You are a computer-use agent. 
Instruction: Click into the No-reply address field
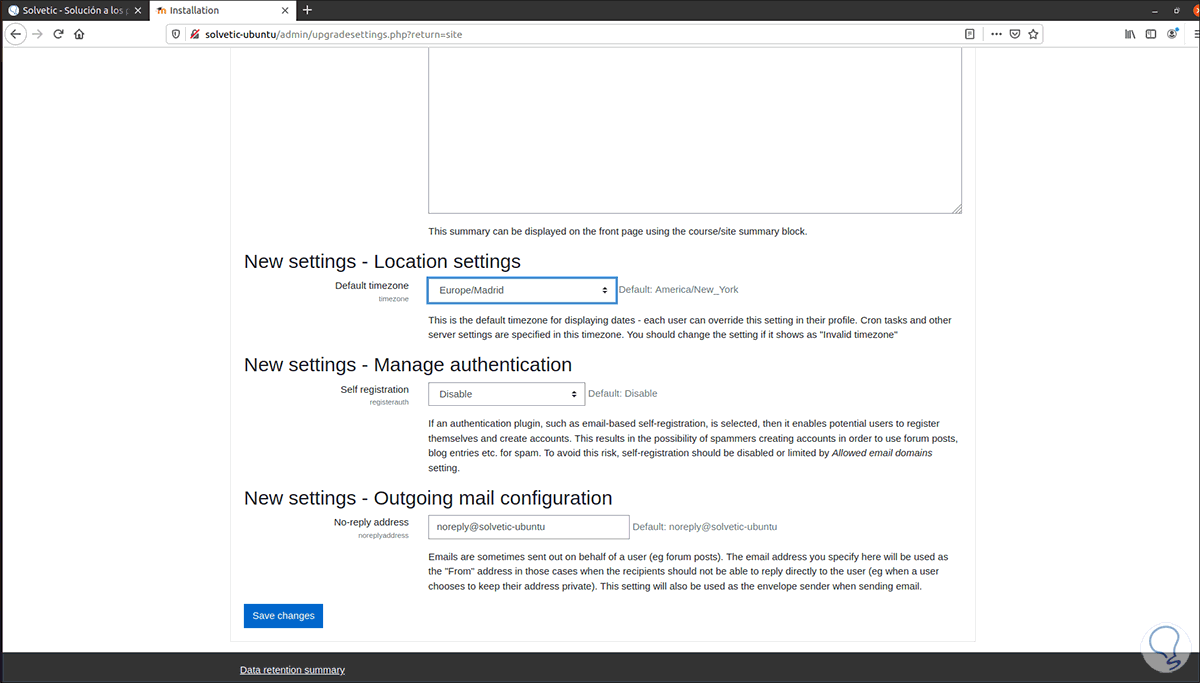[x=528, y=527]
